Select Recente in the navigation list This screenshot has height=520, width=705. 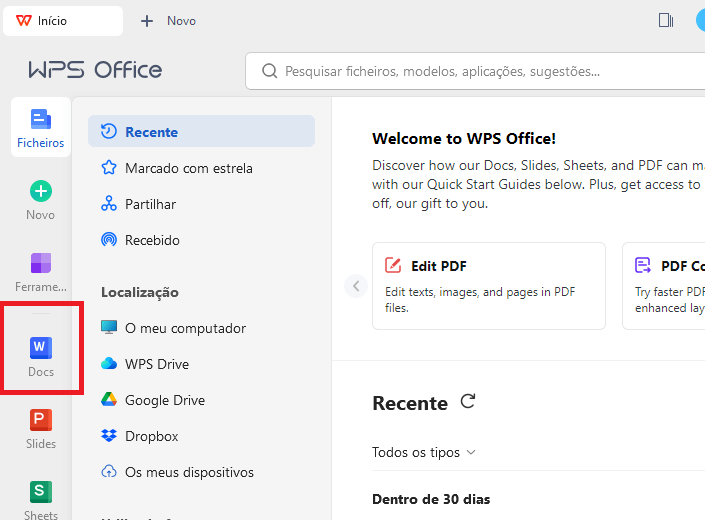pos(201,132)
